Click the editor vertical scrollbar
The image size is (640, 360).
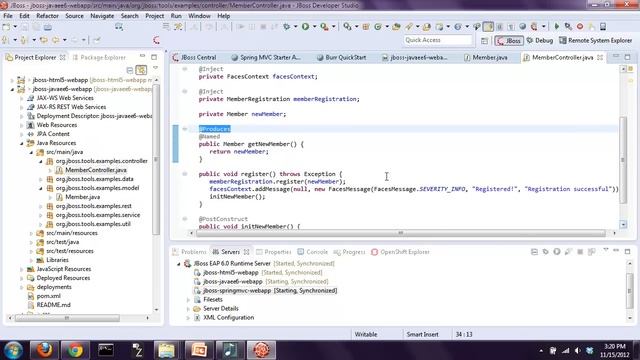(623, 160)
